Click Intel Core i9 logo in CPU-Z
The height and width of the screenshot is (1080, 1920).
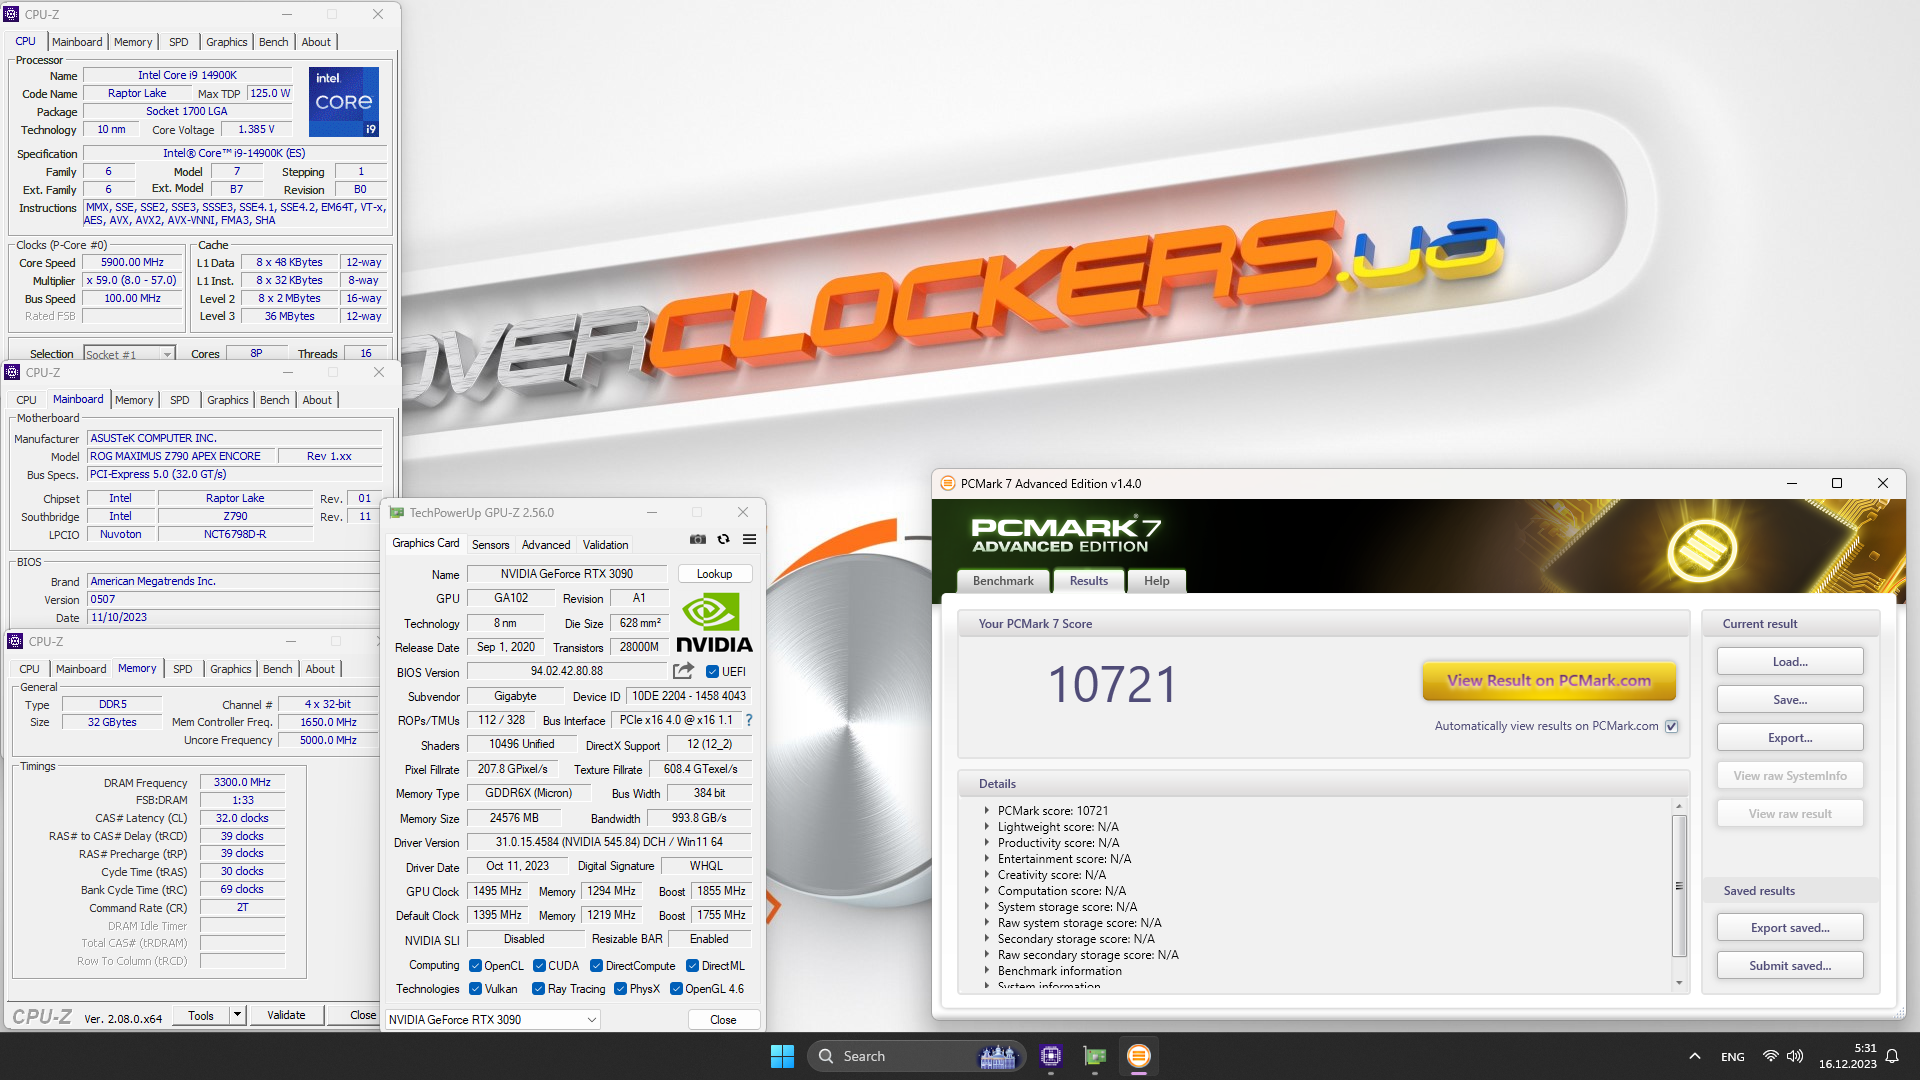coord(344,102)
